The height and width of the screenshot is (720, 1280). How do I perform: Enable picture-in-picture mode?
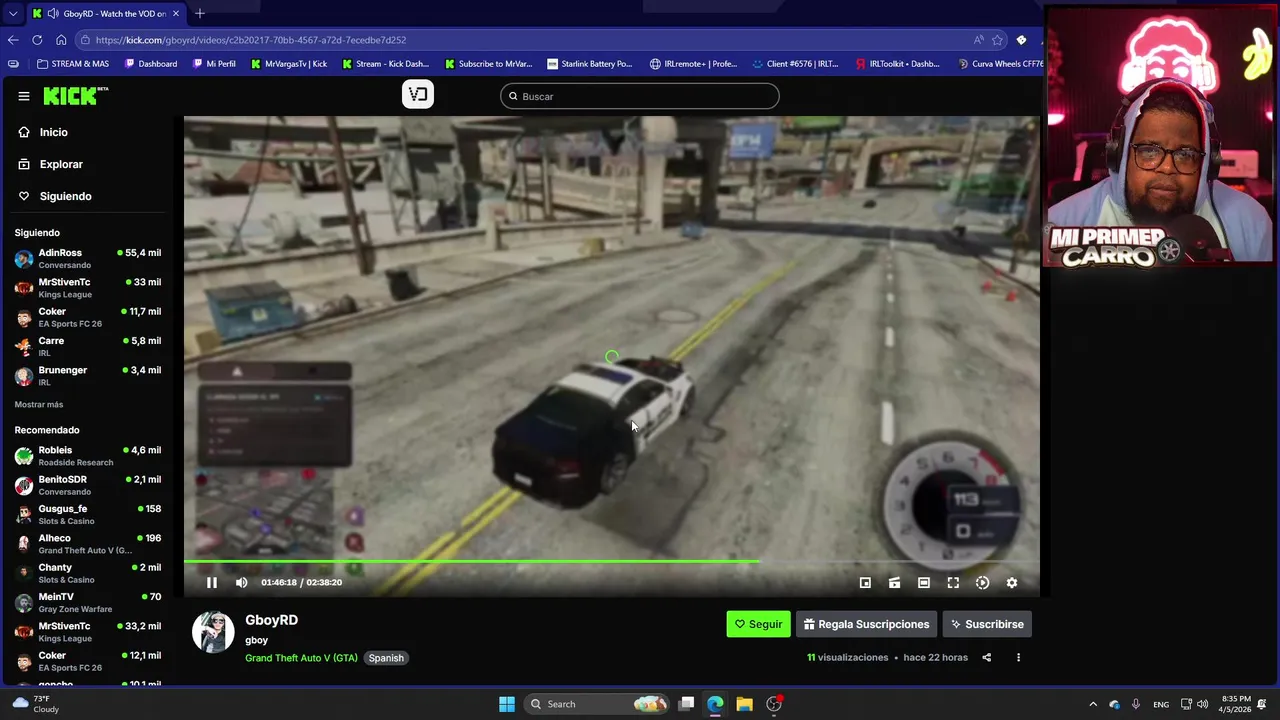tap(865, 583)
